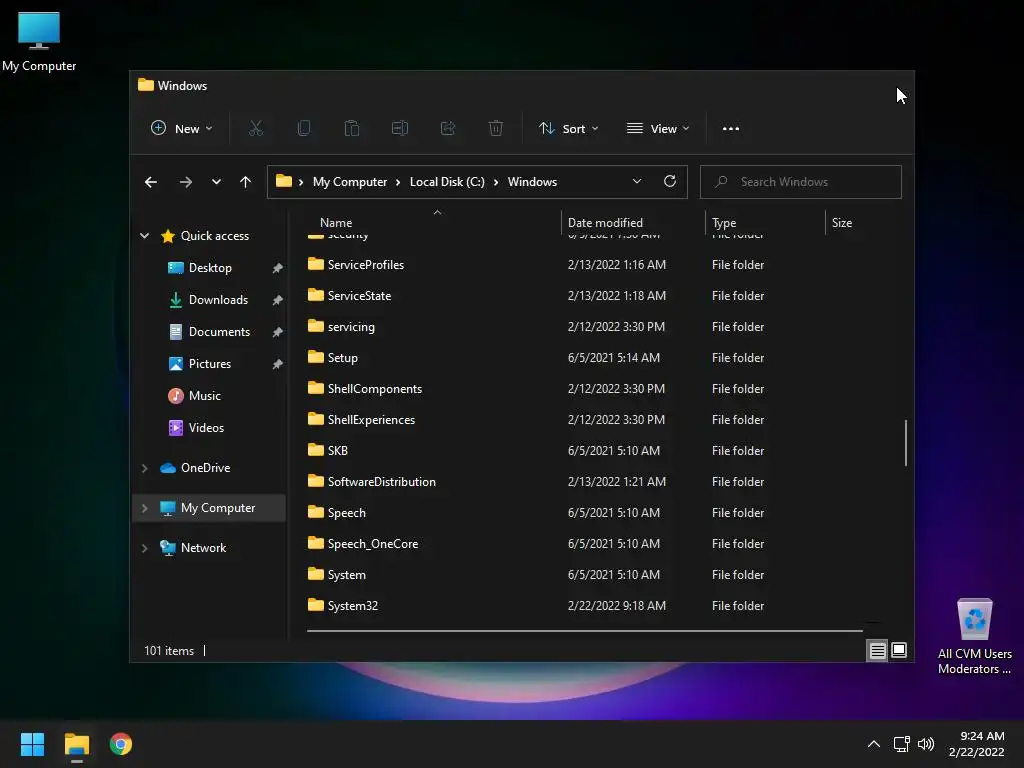The image size is (1024, 768).
Task: Select the SoftwareDistribution folder row
Action: click(584, 482)
